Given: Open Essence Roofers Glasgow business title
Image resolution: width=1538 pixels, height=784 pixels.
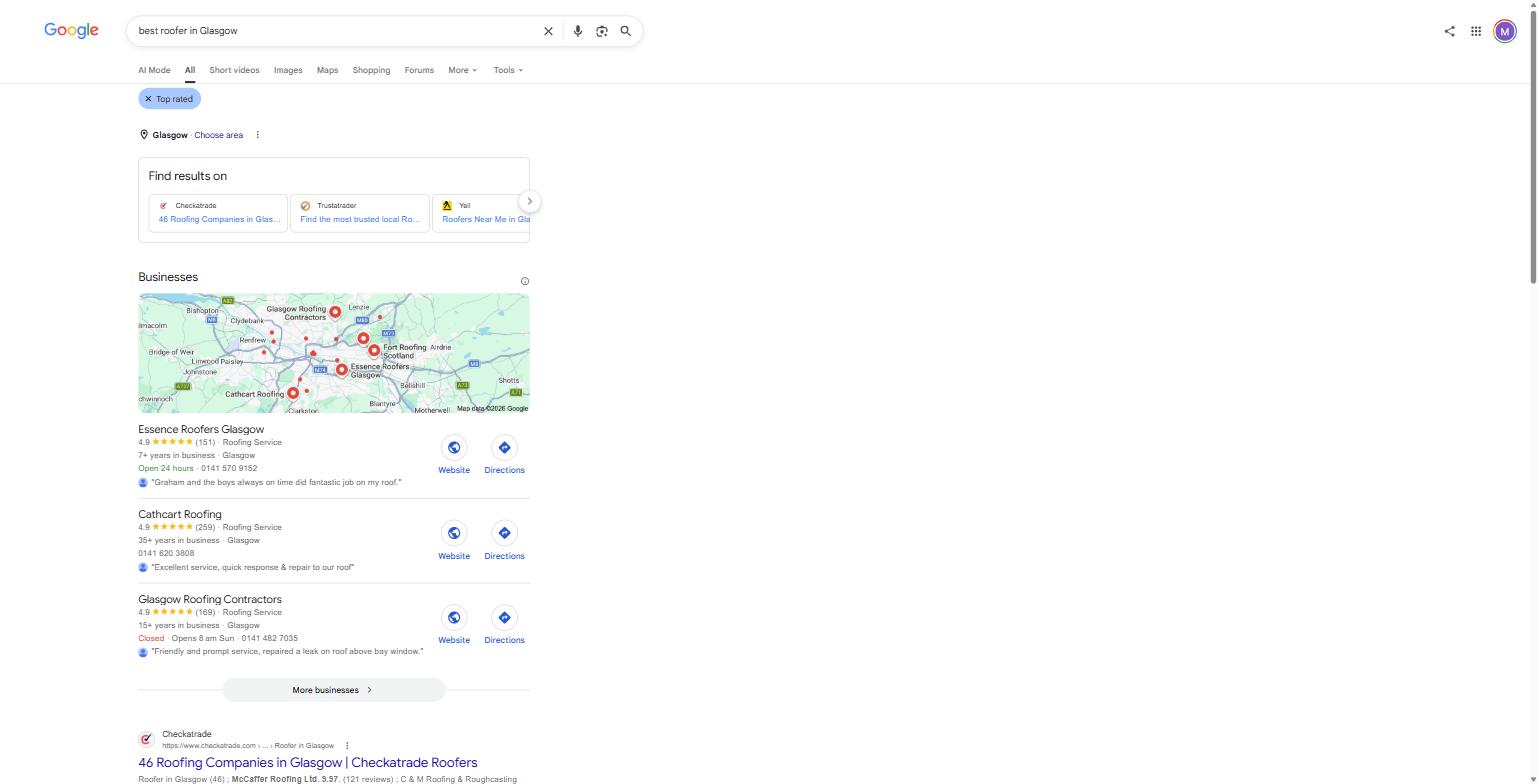Looking at the screenshot, I should point(201,429).
